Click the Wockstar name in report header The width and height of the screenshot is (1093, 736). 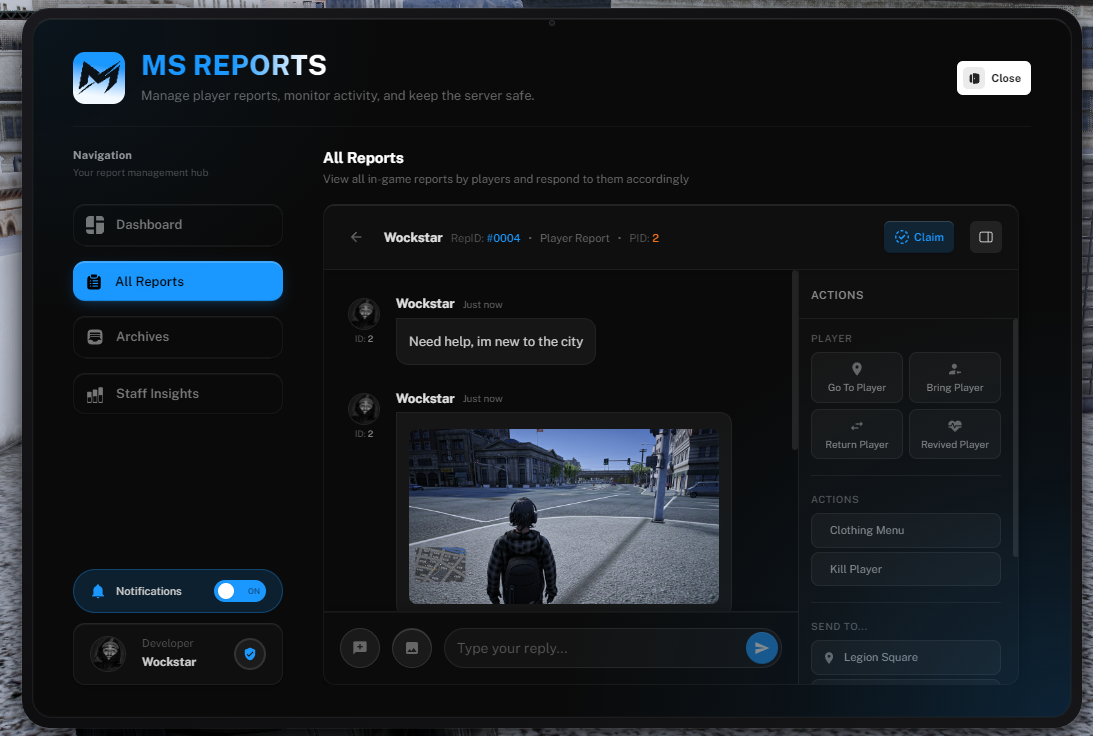pyautogui.click(x=413, y=238)
